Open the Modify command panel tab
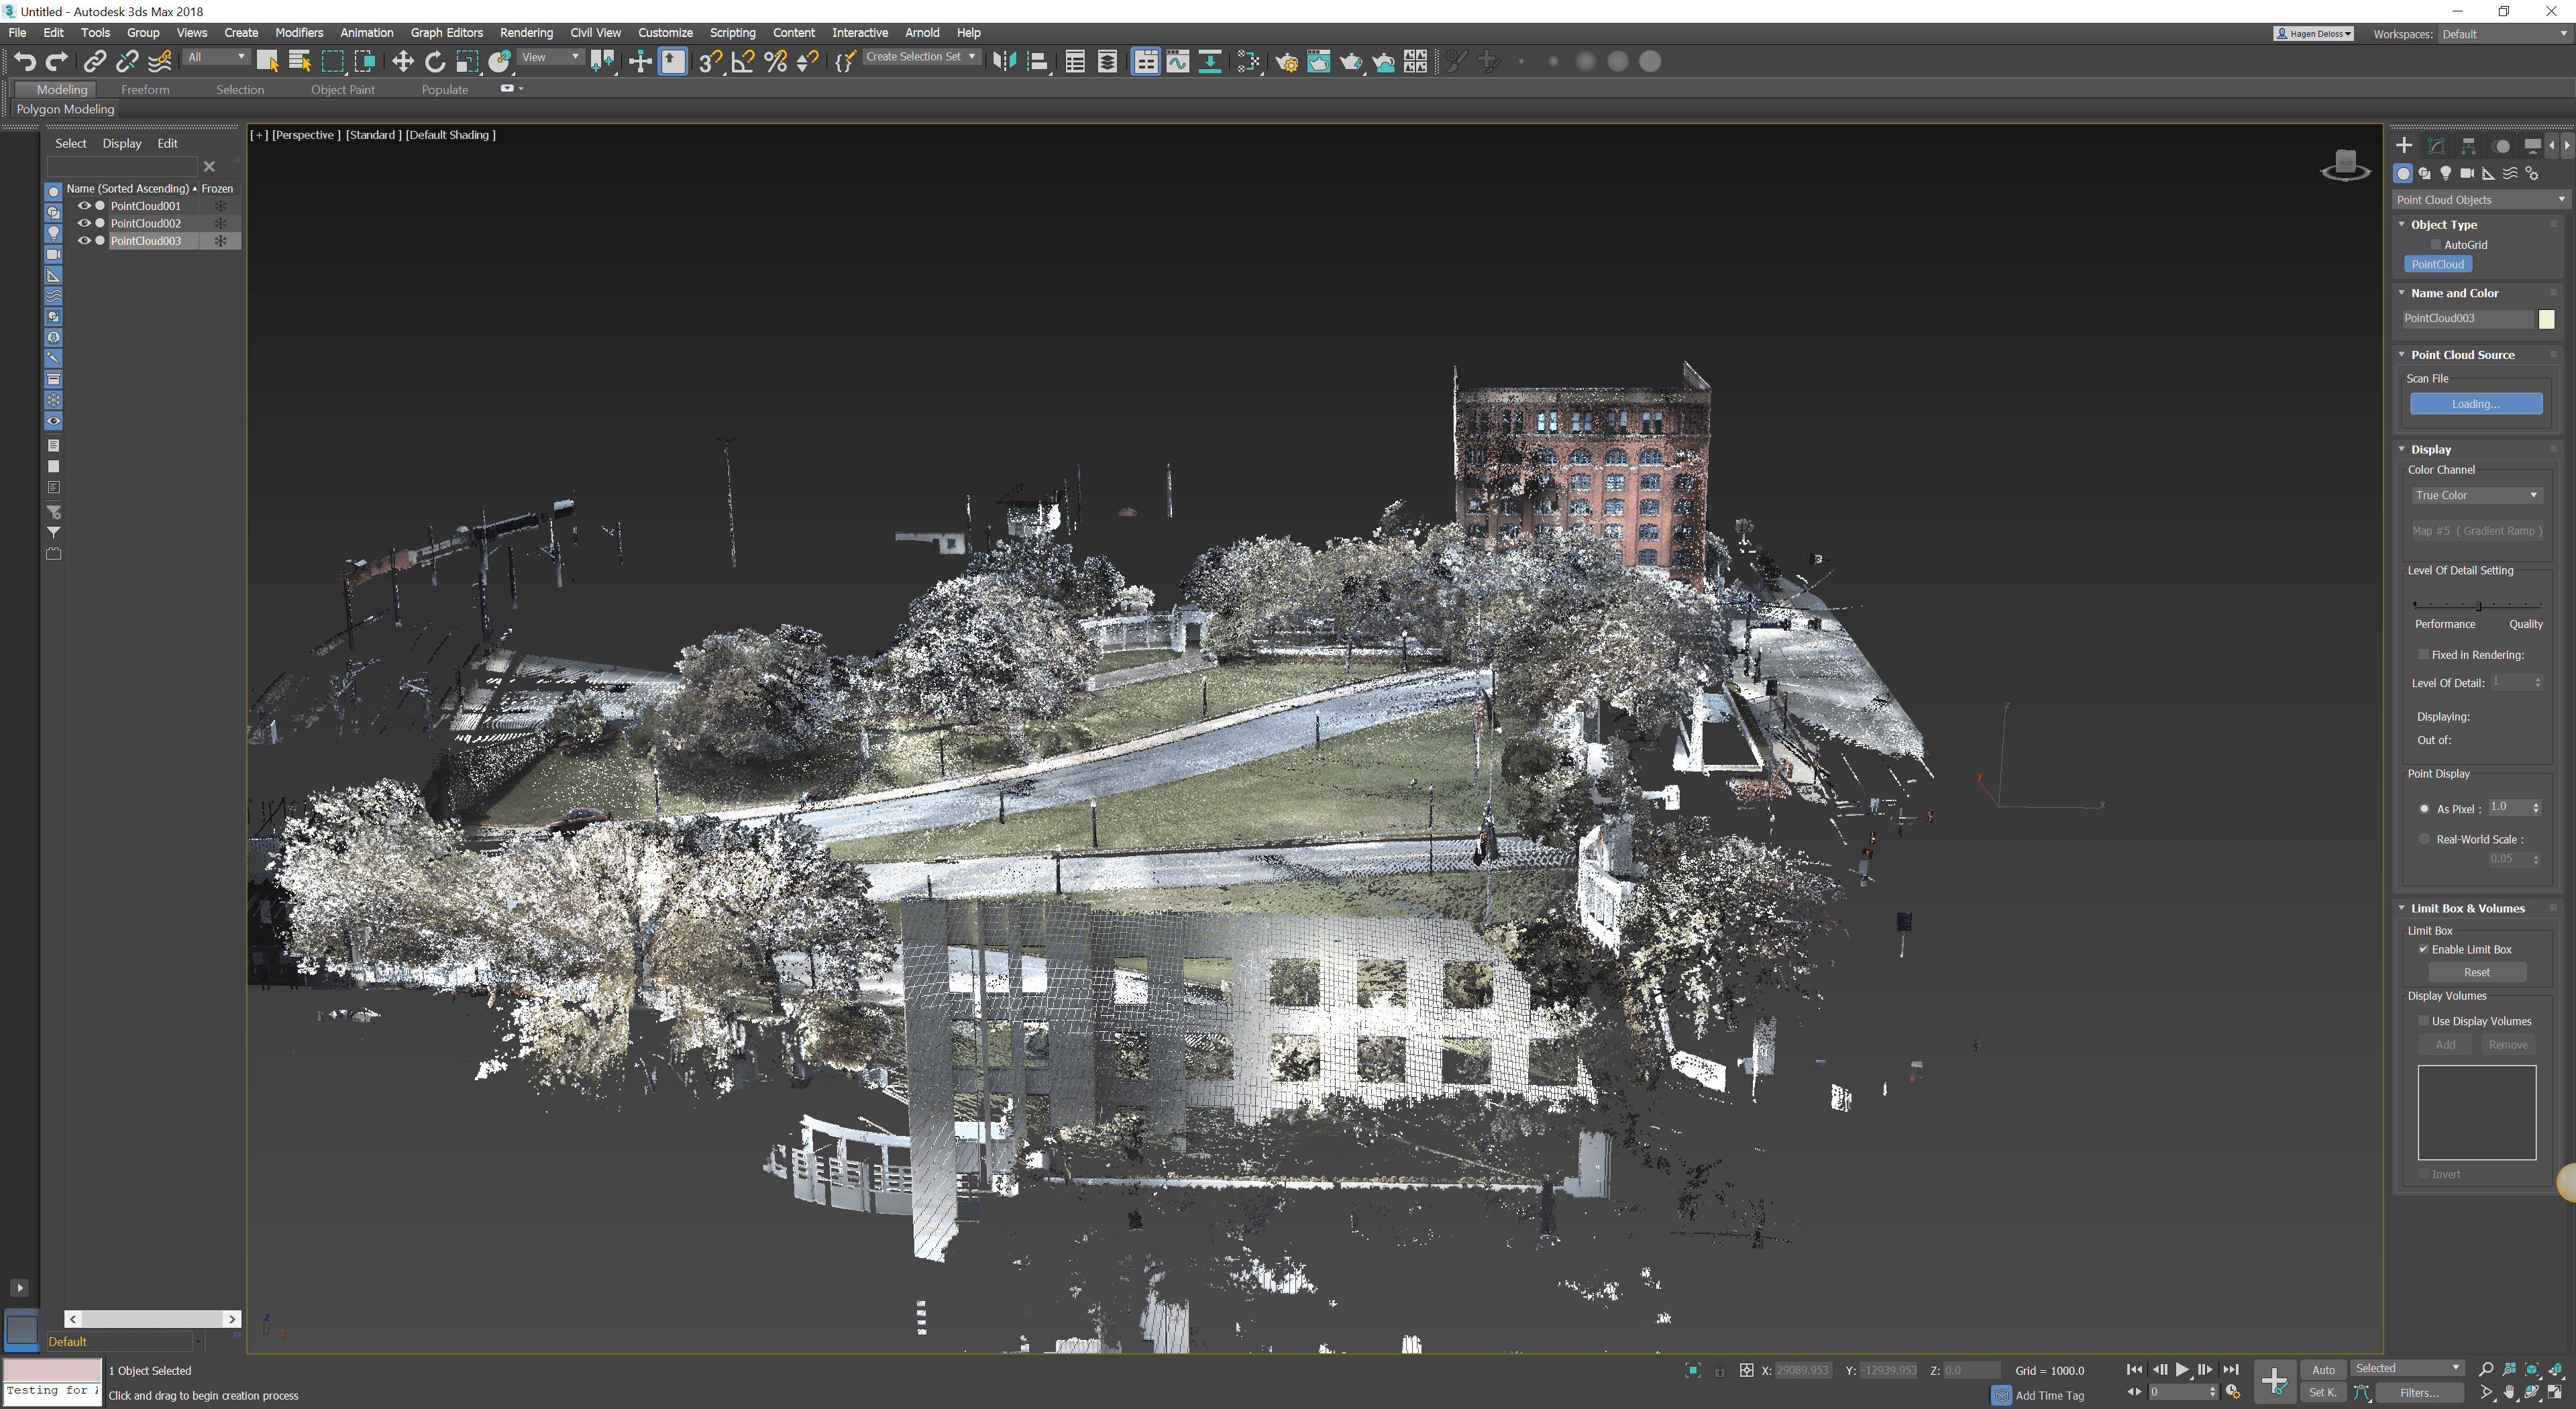The image size is (2576, 1409). point(2437,146)
